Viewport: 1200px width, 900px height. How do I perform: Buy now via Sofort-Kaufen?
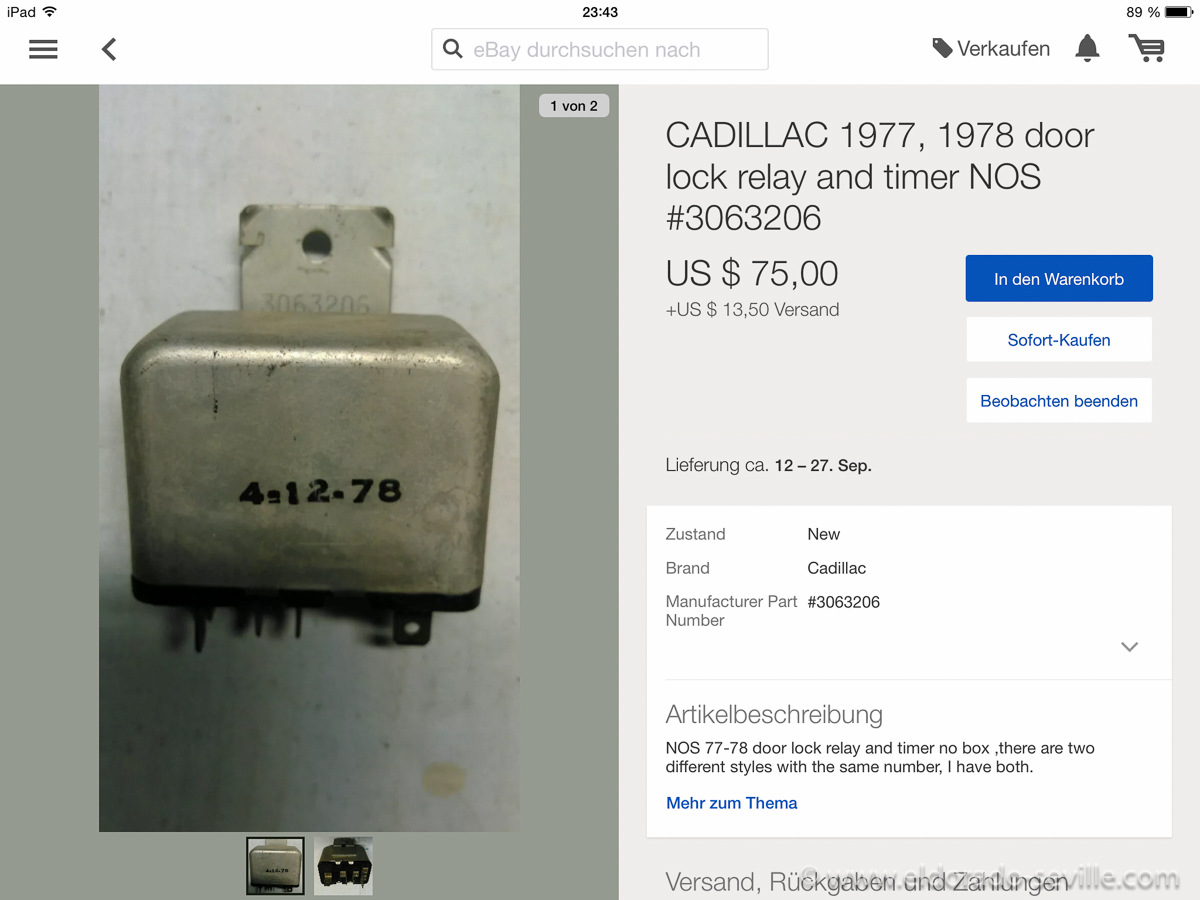[1059, 340]
